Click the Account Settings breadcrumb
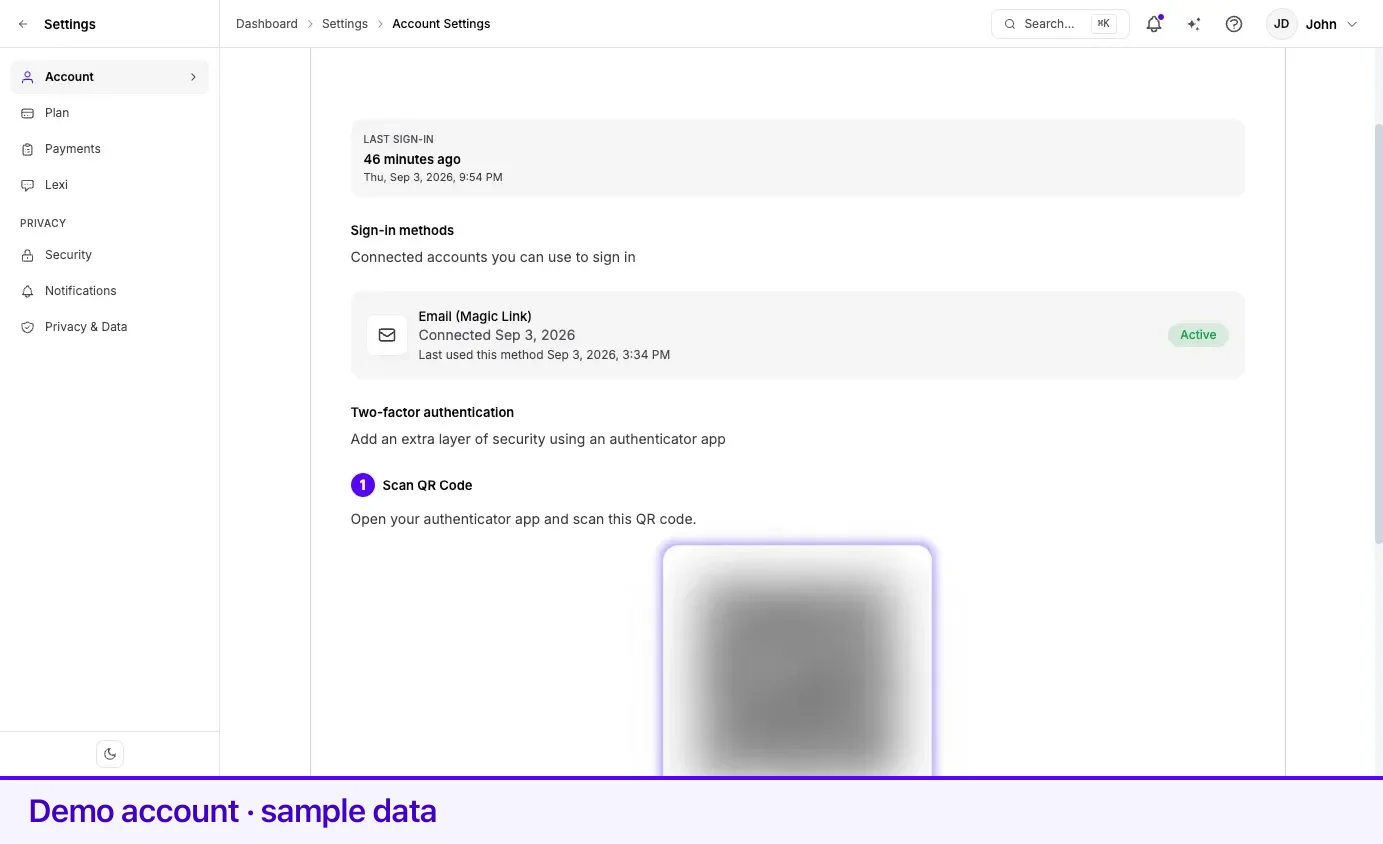 (x=441, y=24)
